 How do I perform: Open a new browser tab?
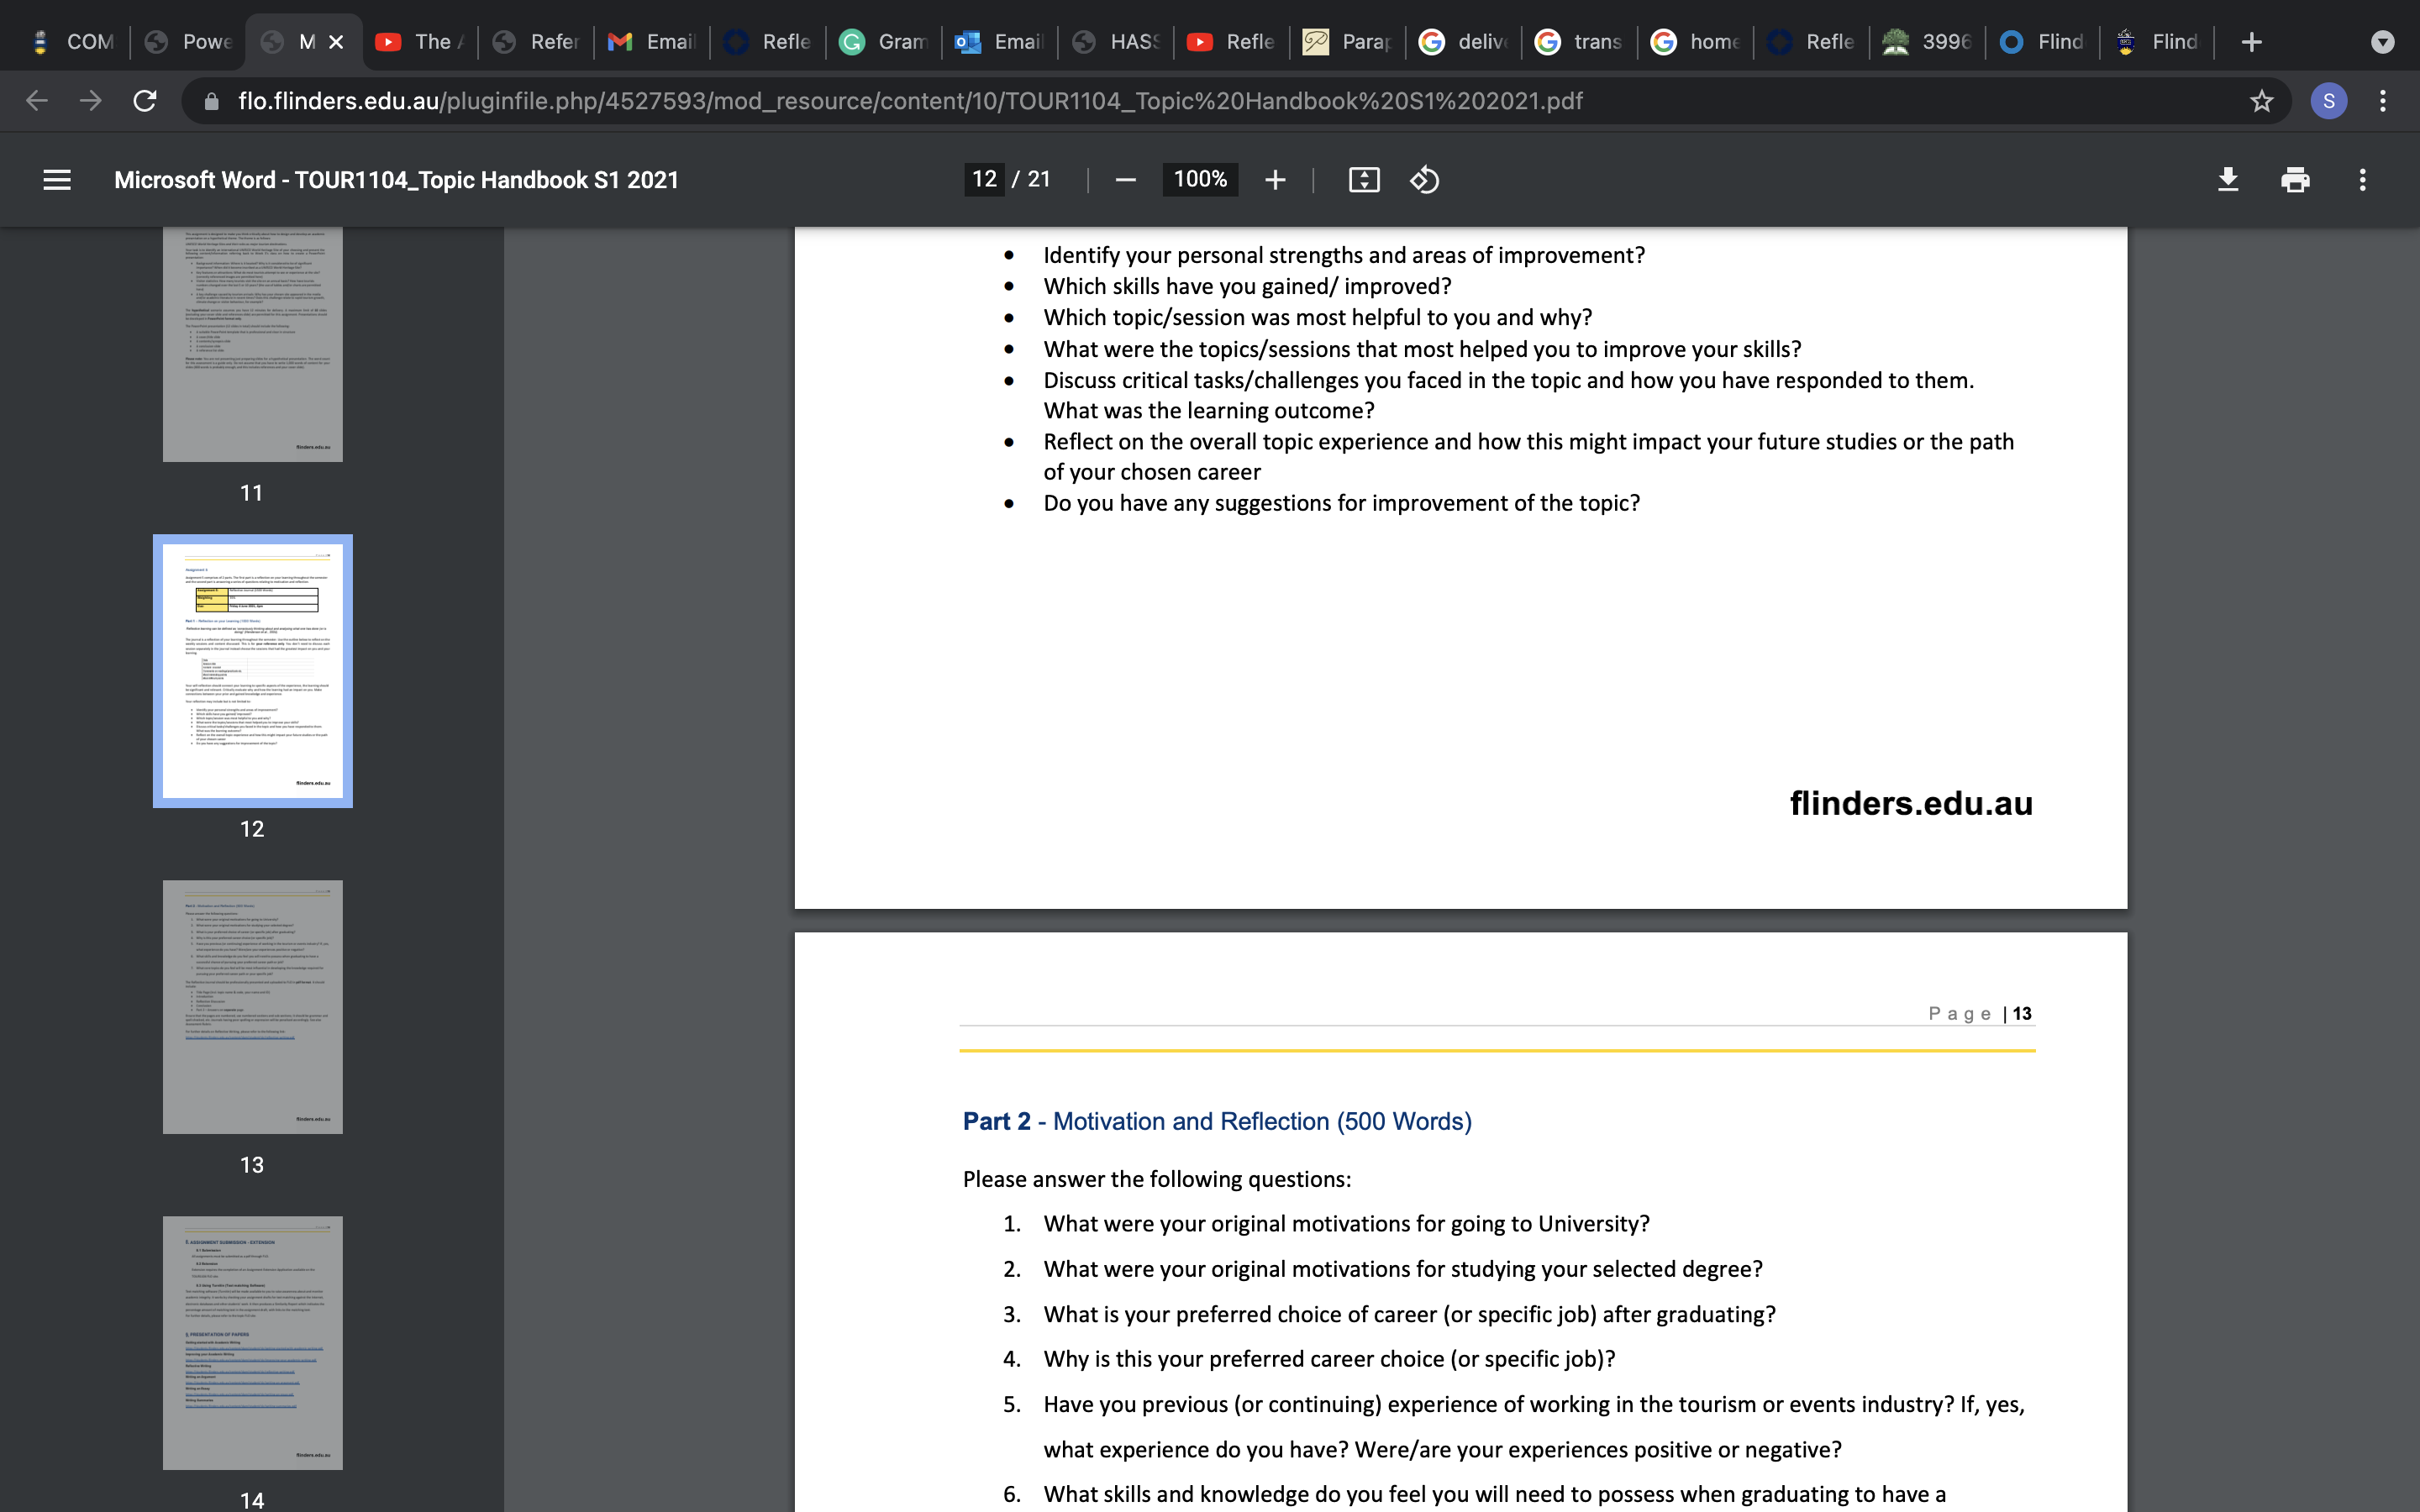(x=2251, y=42)
